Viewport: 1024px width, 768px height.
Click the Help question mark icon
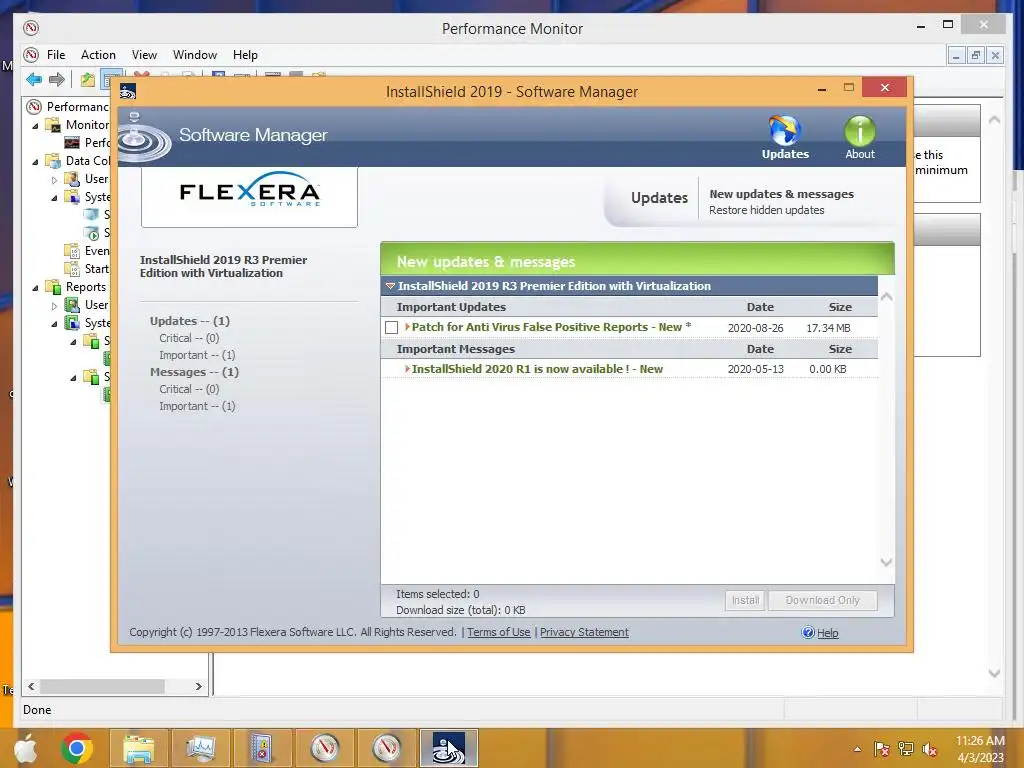pos(808,632)
